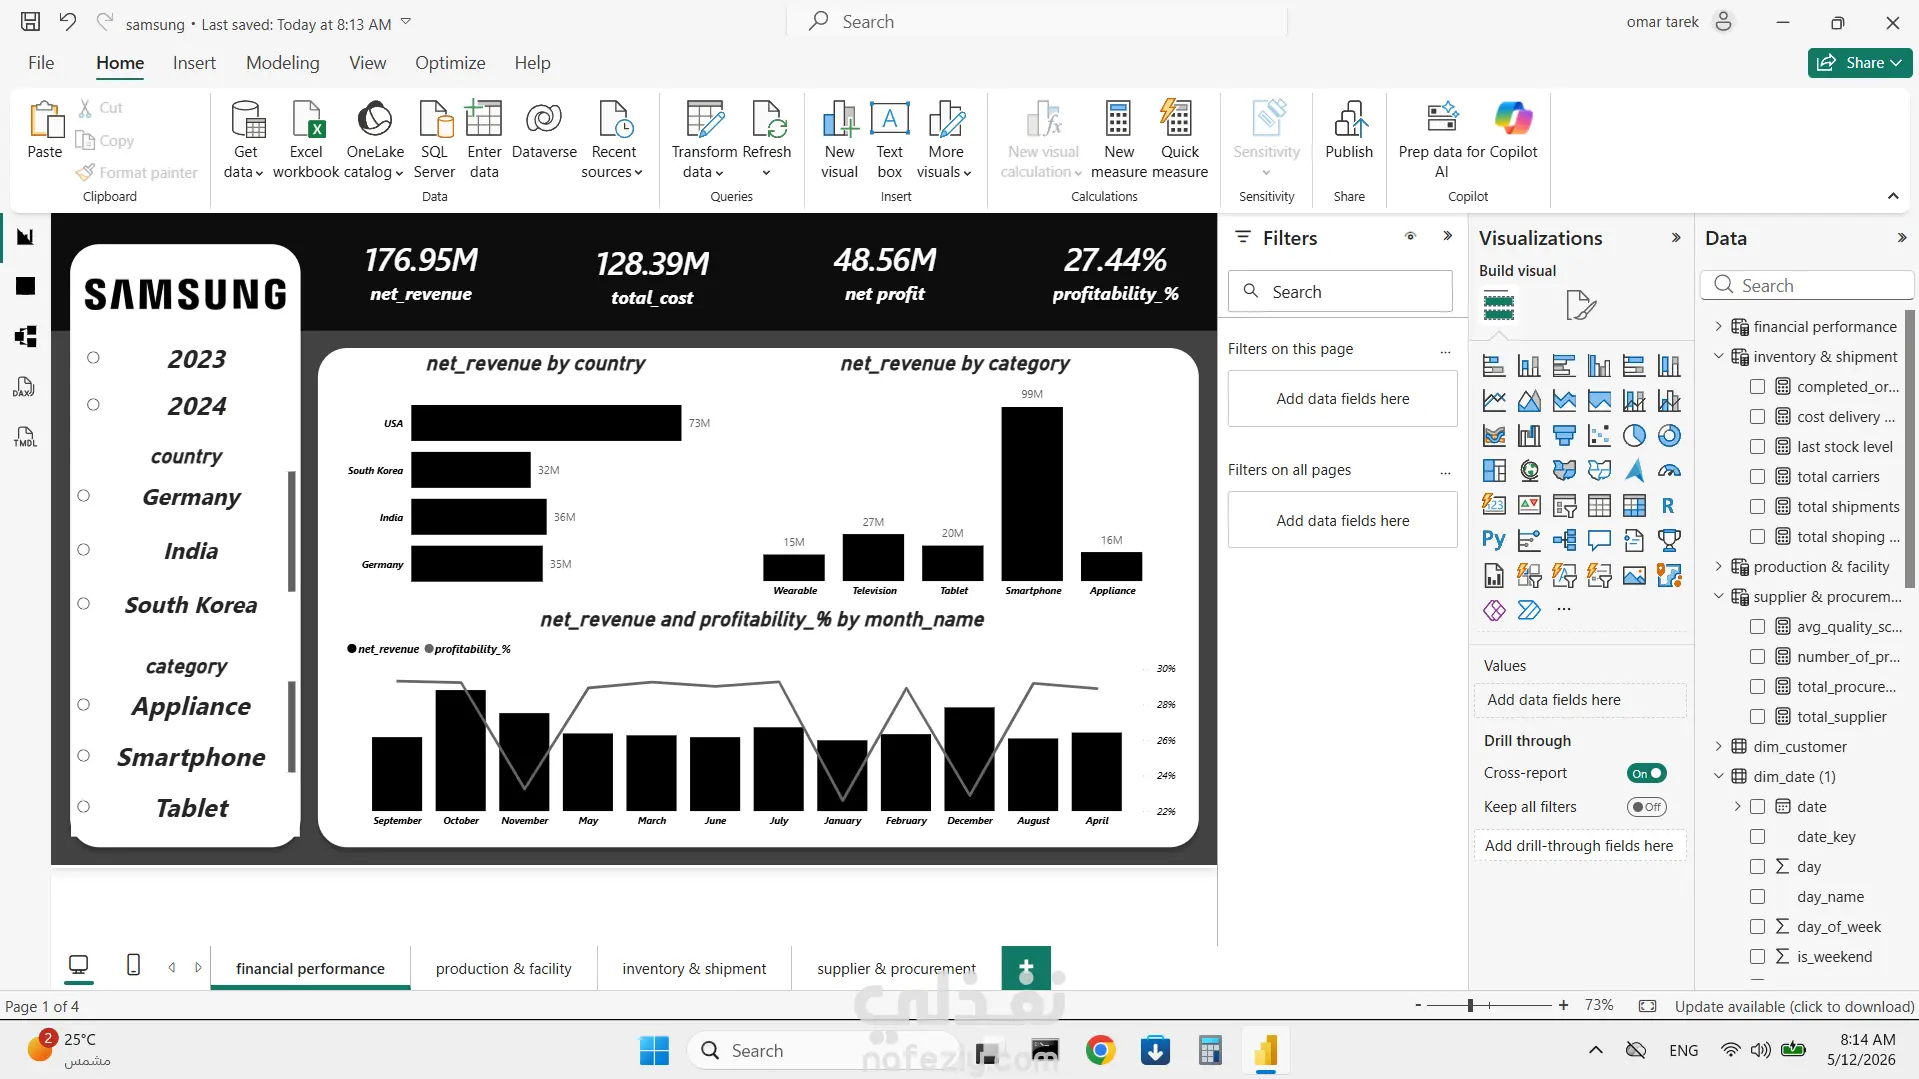The image size is (1919, 1079).
Task: Open Recent sources dropdown
Action: (613, 140)
